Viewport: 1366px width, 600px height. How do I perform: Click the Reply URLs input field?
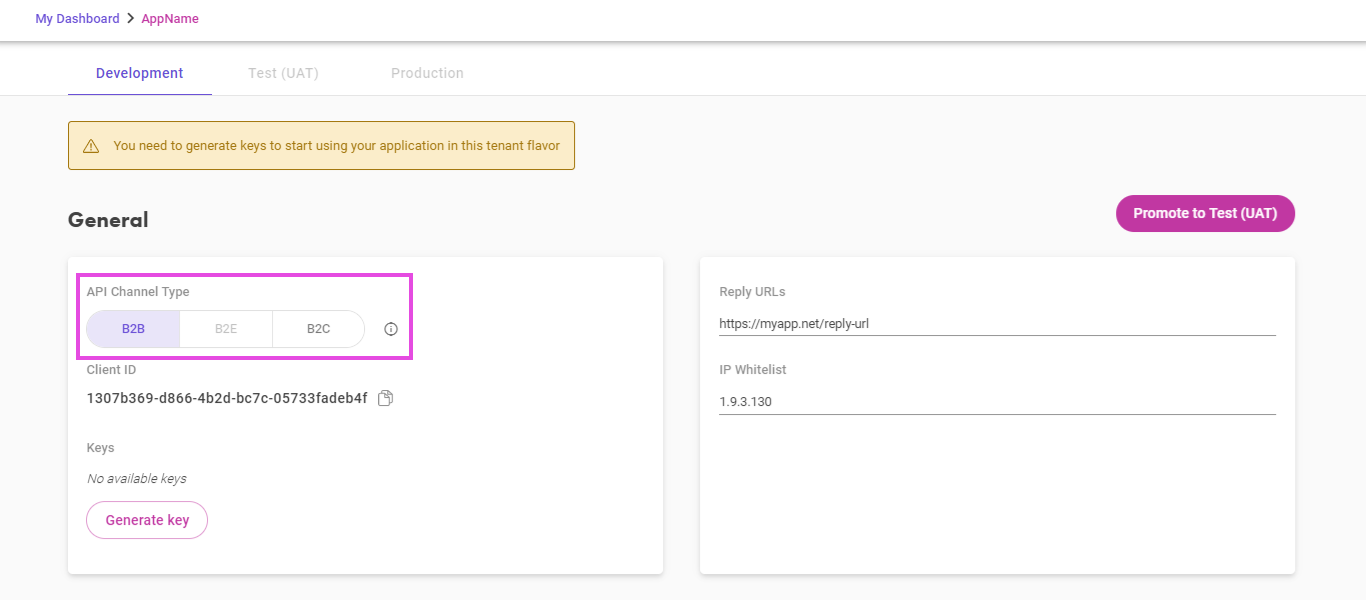pyautogui.click(x=997, y=323)
